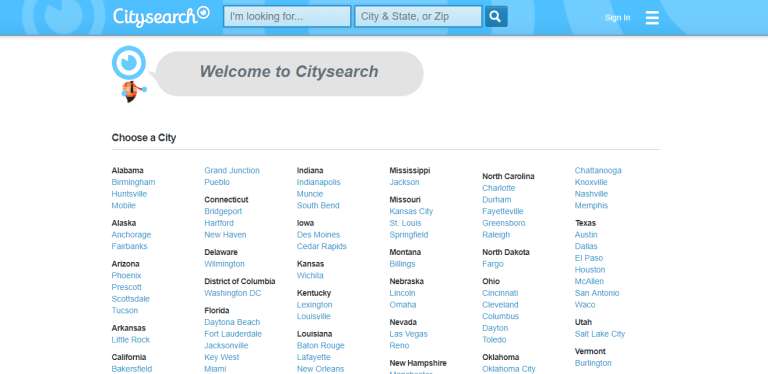This screenshot has height=374, width=768.
Task: Choose Des Moines under Iowa
Action: [318, 235]
